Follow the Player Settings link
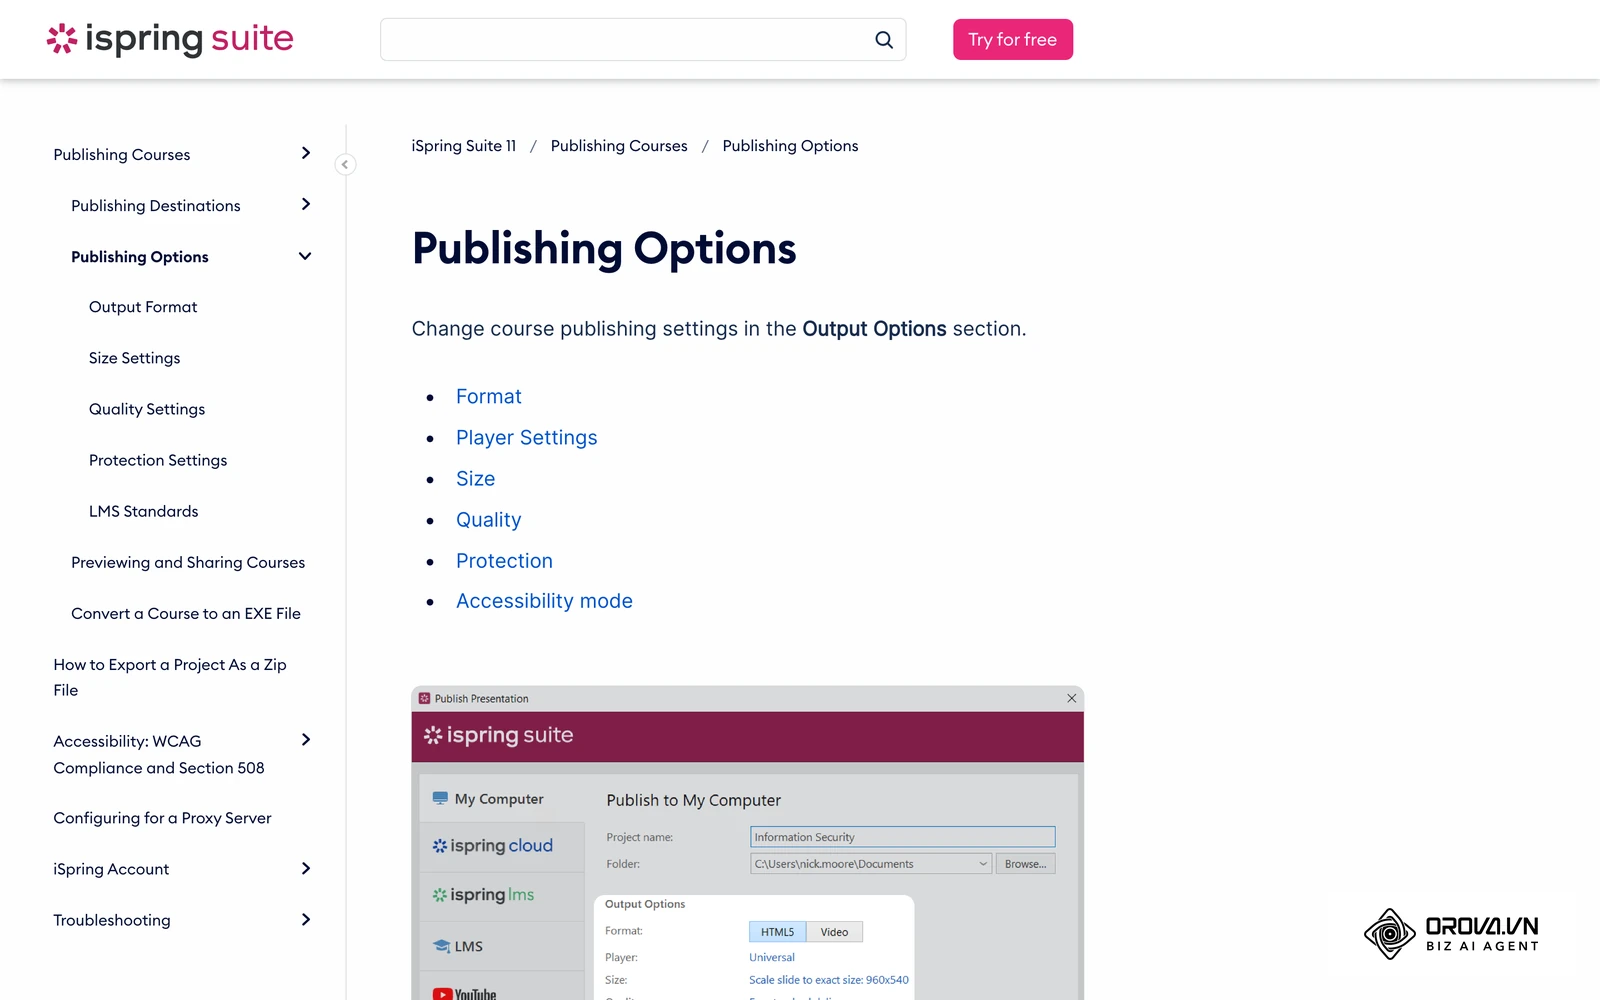 tap(527, 438)
